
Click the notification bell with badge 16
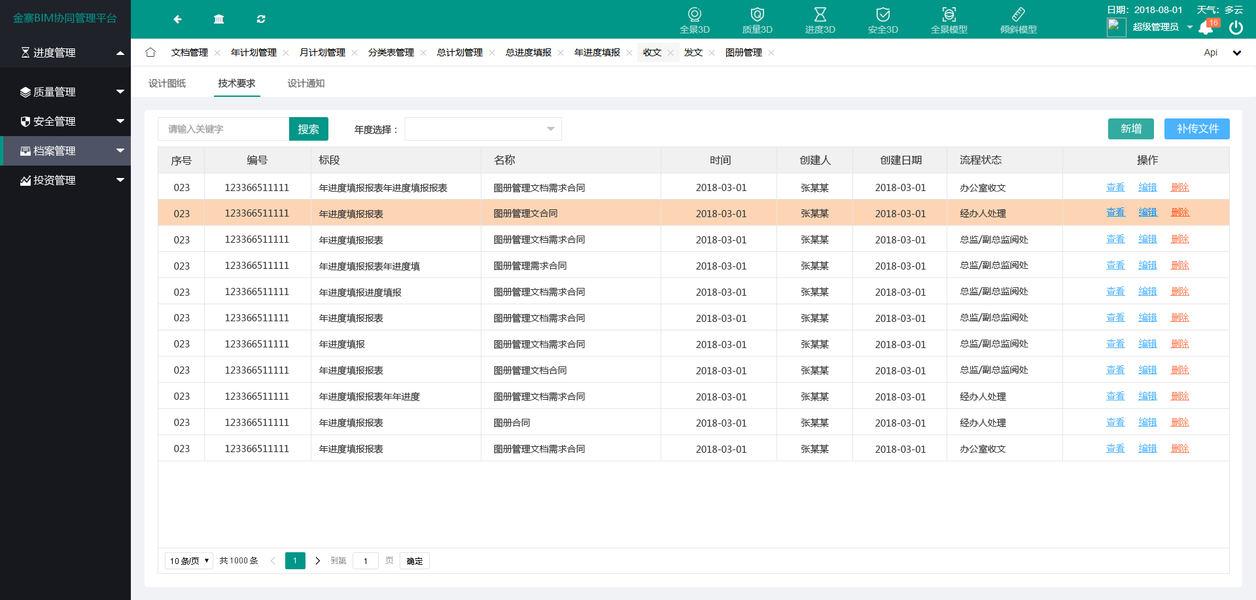click(x=1207, y=27)
